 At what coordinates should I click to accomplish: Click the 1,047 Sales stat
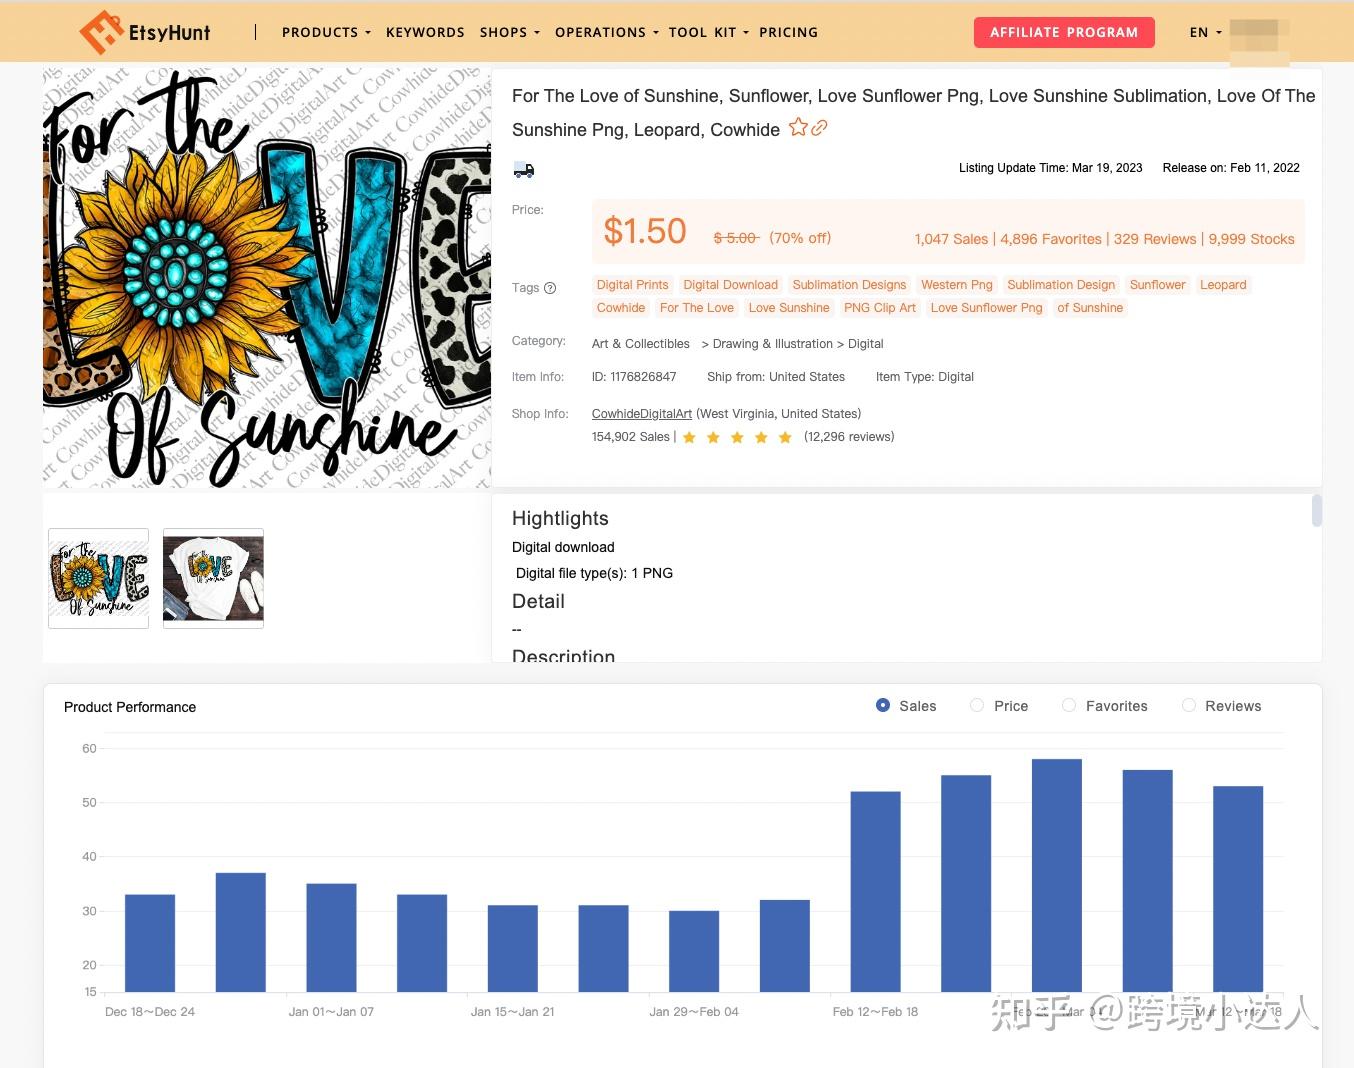click(951, 239)
